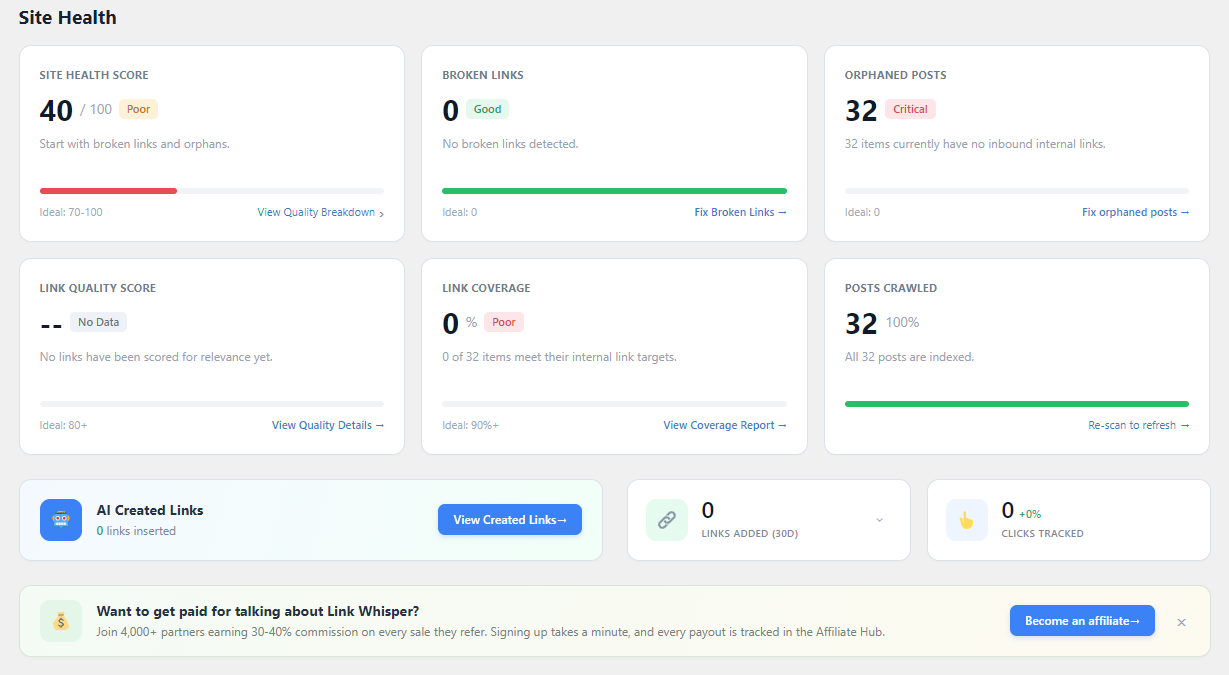This screenshot has height=675, width=1229.
Task: Click the money bag icon in affiliate banner
Action: (61, 621)
